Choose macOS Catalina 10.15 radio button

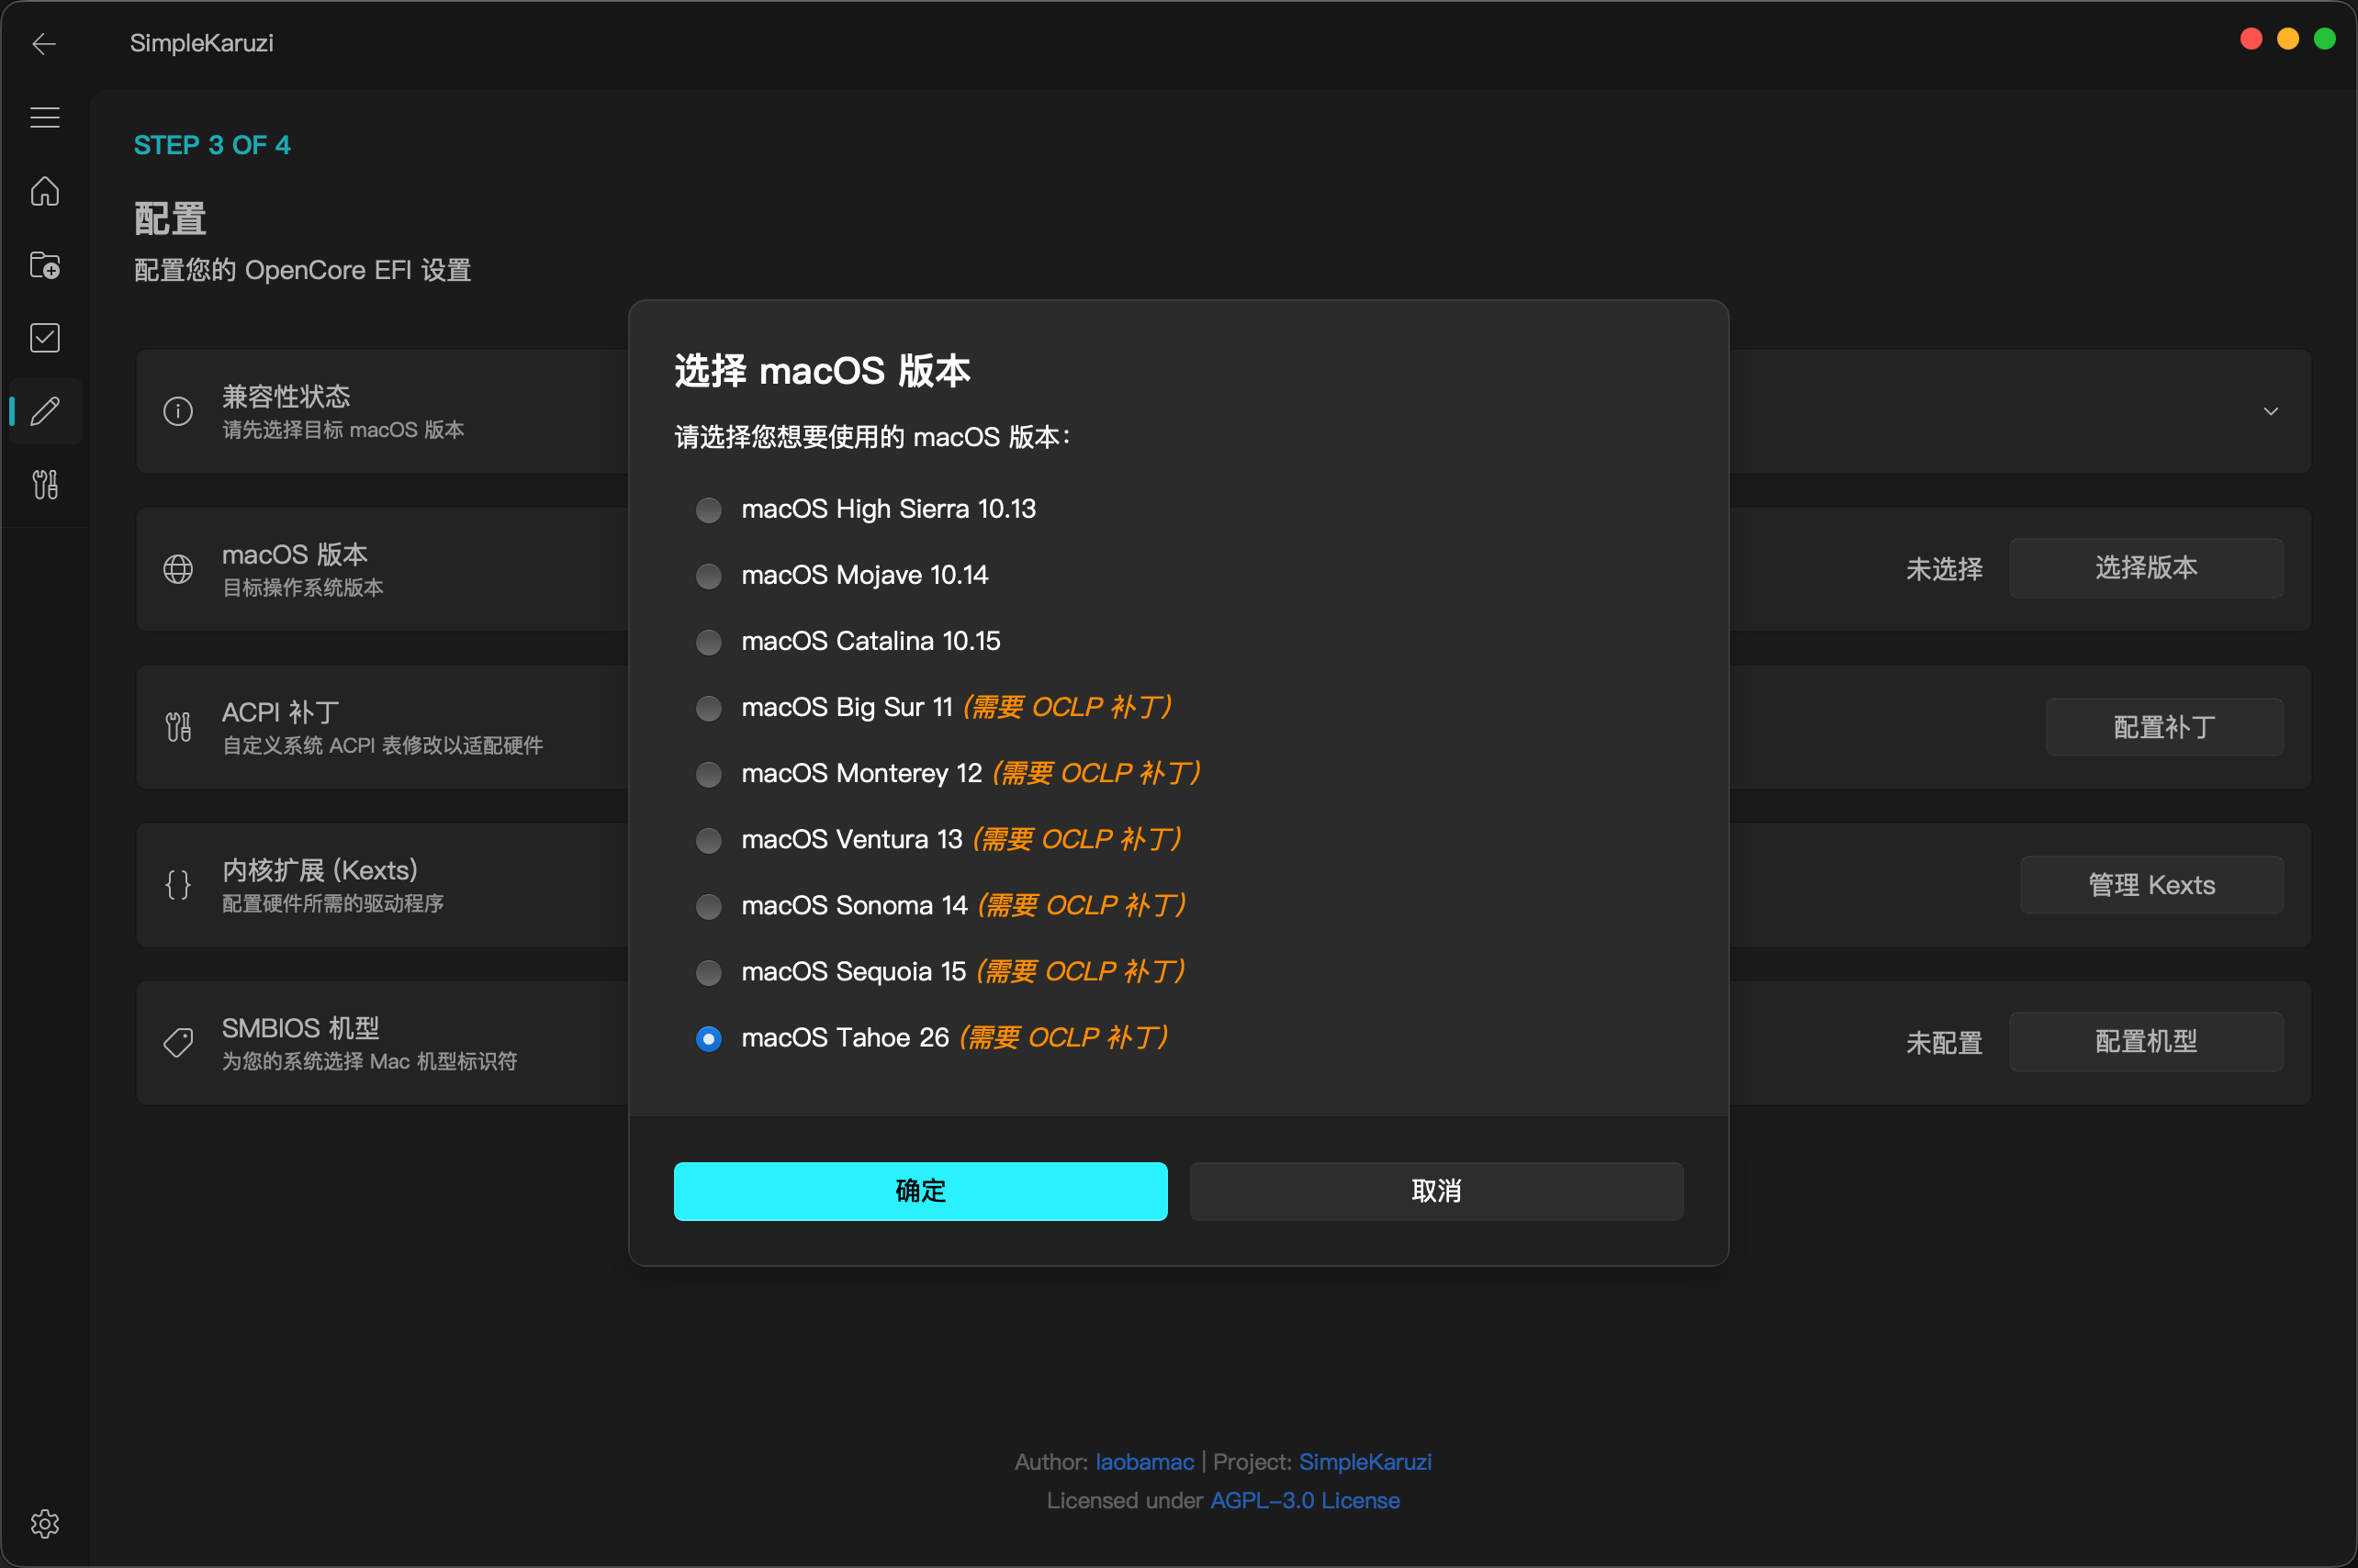click(708, 642)
